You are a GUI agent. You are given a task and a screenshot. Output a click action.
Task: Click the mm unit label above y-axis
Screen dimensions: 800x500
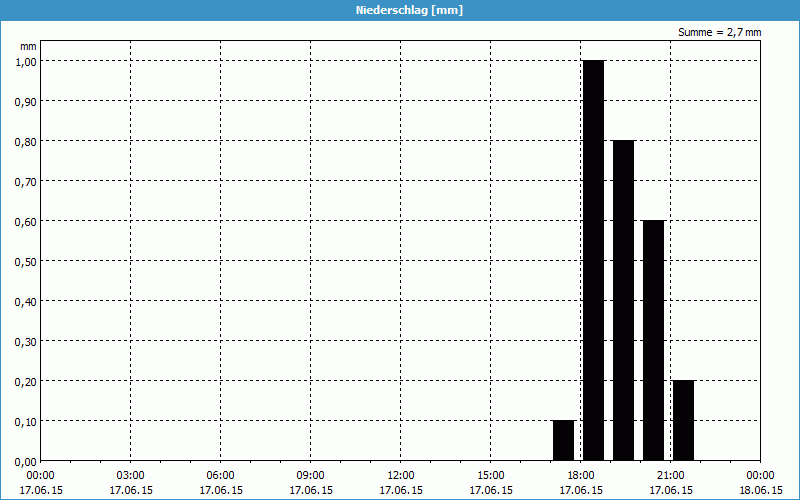(x=28, y=46)
